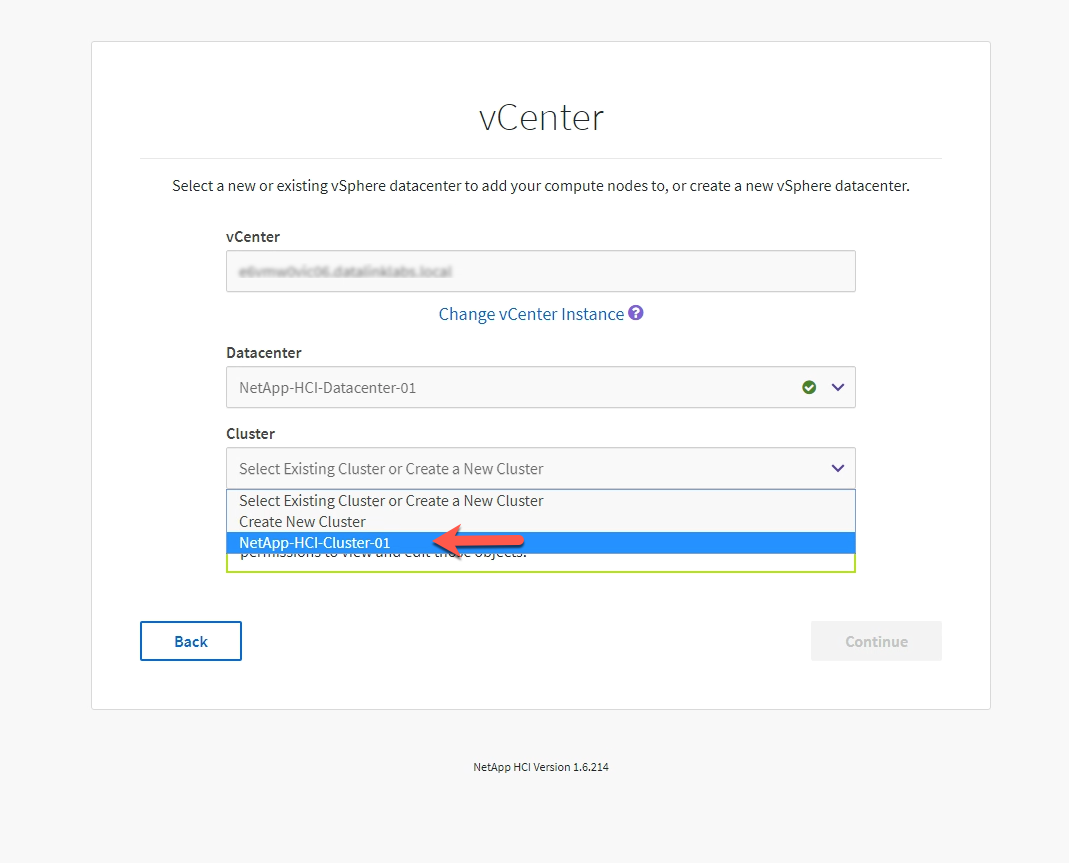Open the Change vCenter Instance link
The width and height of the screenshot is (1069, 863).
click(531, 314)
